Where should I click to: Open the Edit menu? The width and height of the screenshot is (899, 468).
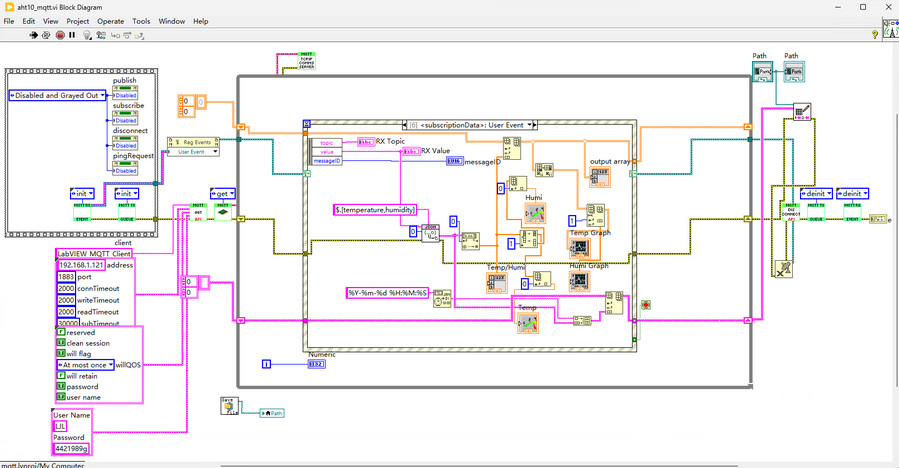point(29,21)
